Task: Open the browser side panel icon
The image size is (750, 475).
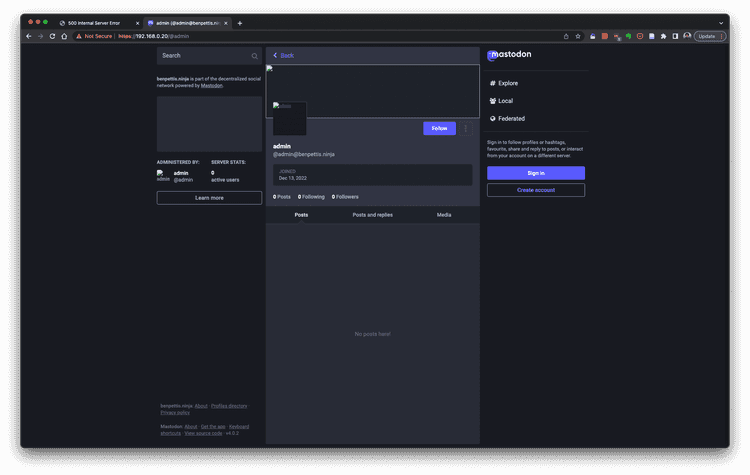Action: click(675, 36)
